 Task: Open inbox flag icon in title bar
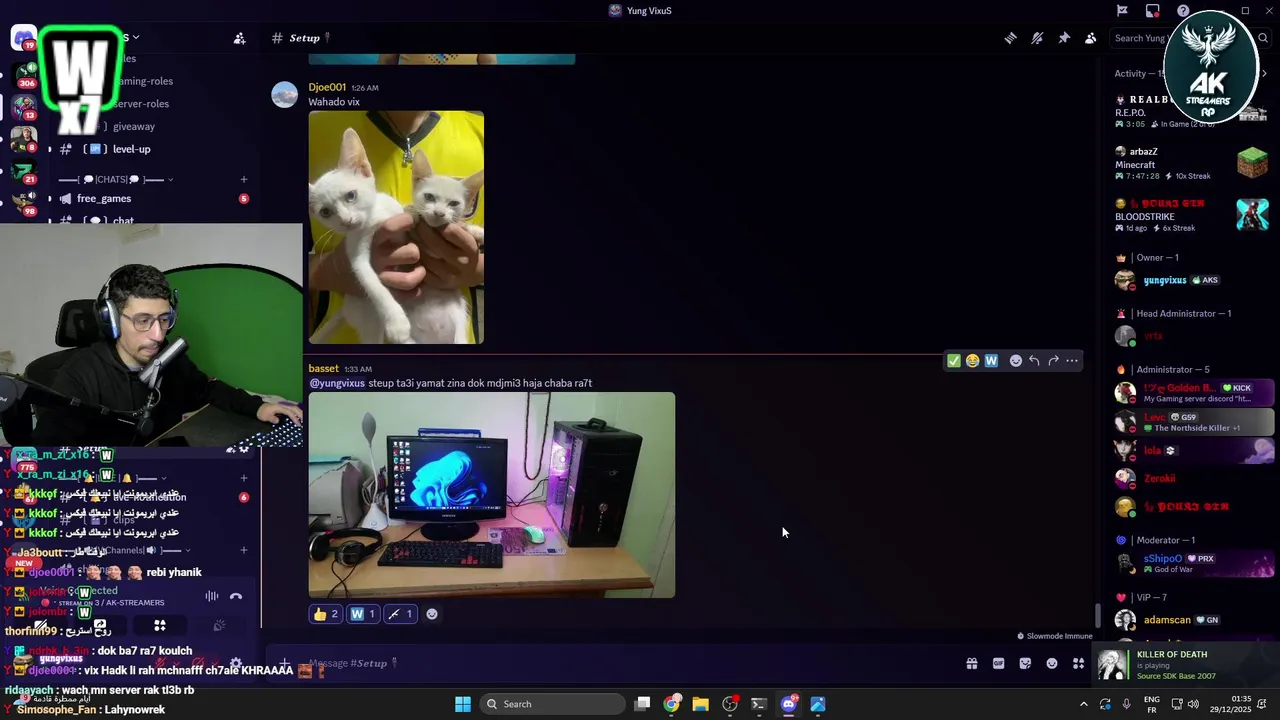coord(1122,11)
